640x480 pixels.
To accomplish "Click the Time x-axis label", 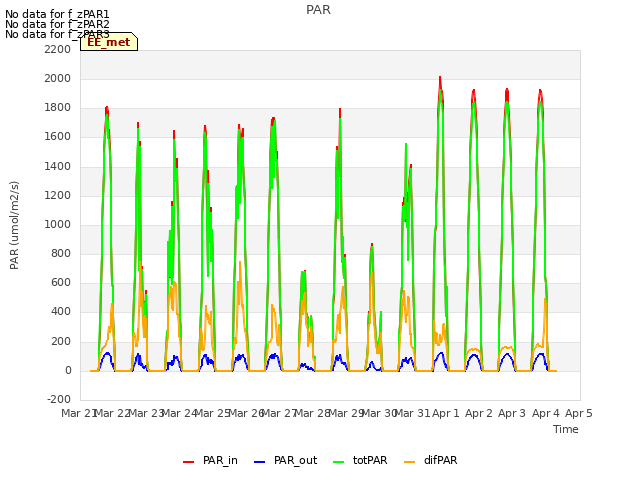I will [566, 429].
